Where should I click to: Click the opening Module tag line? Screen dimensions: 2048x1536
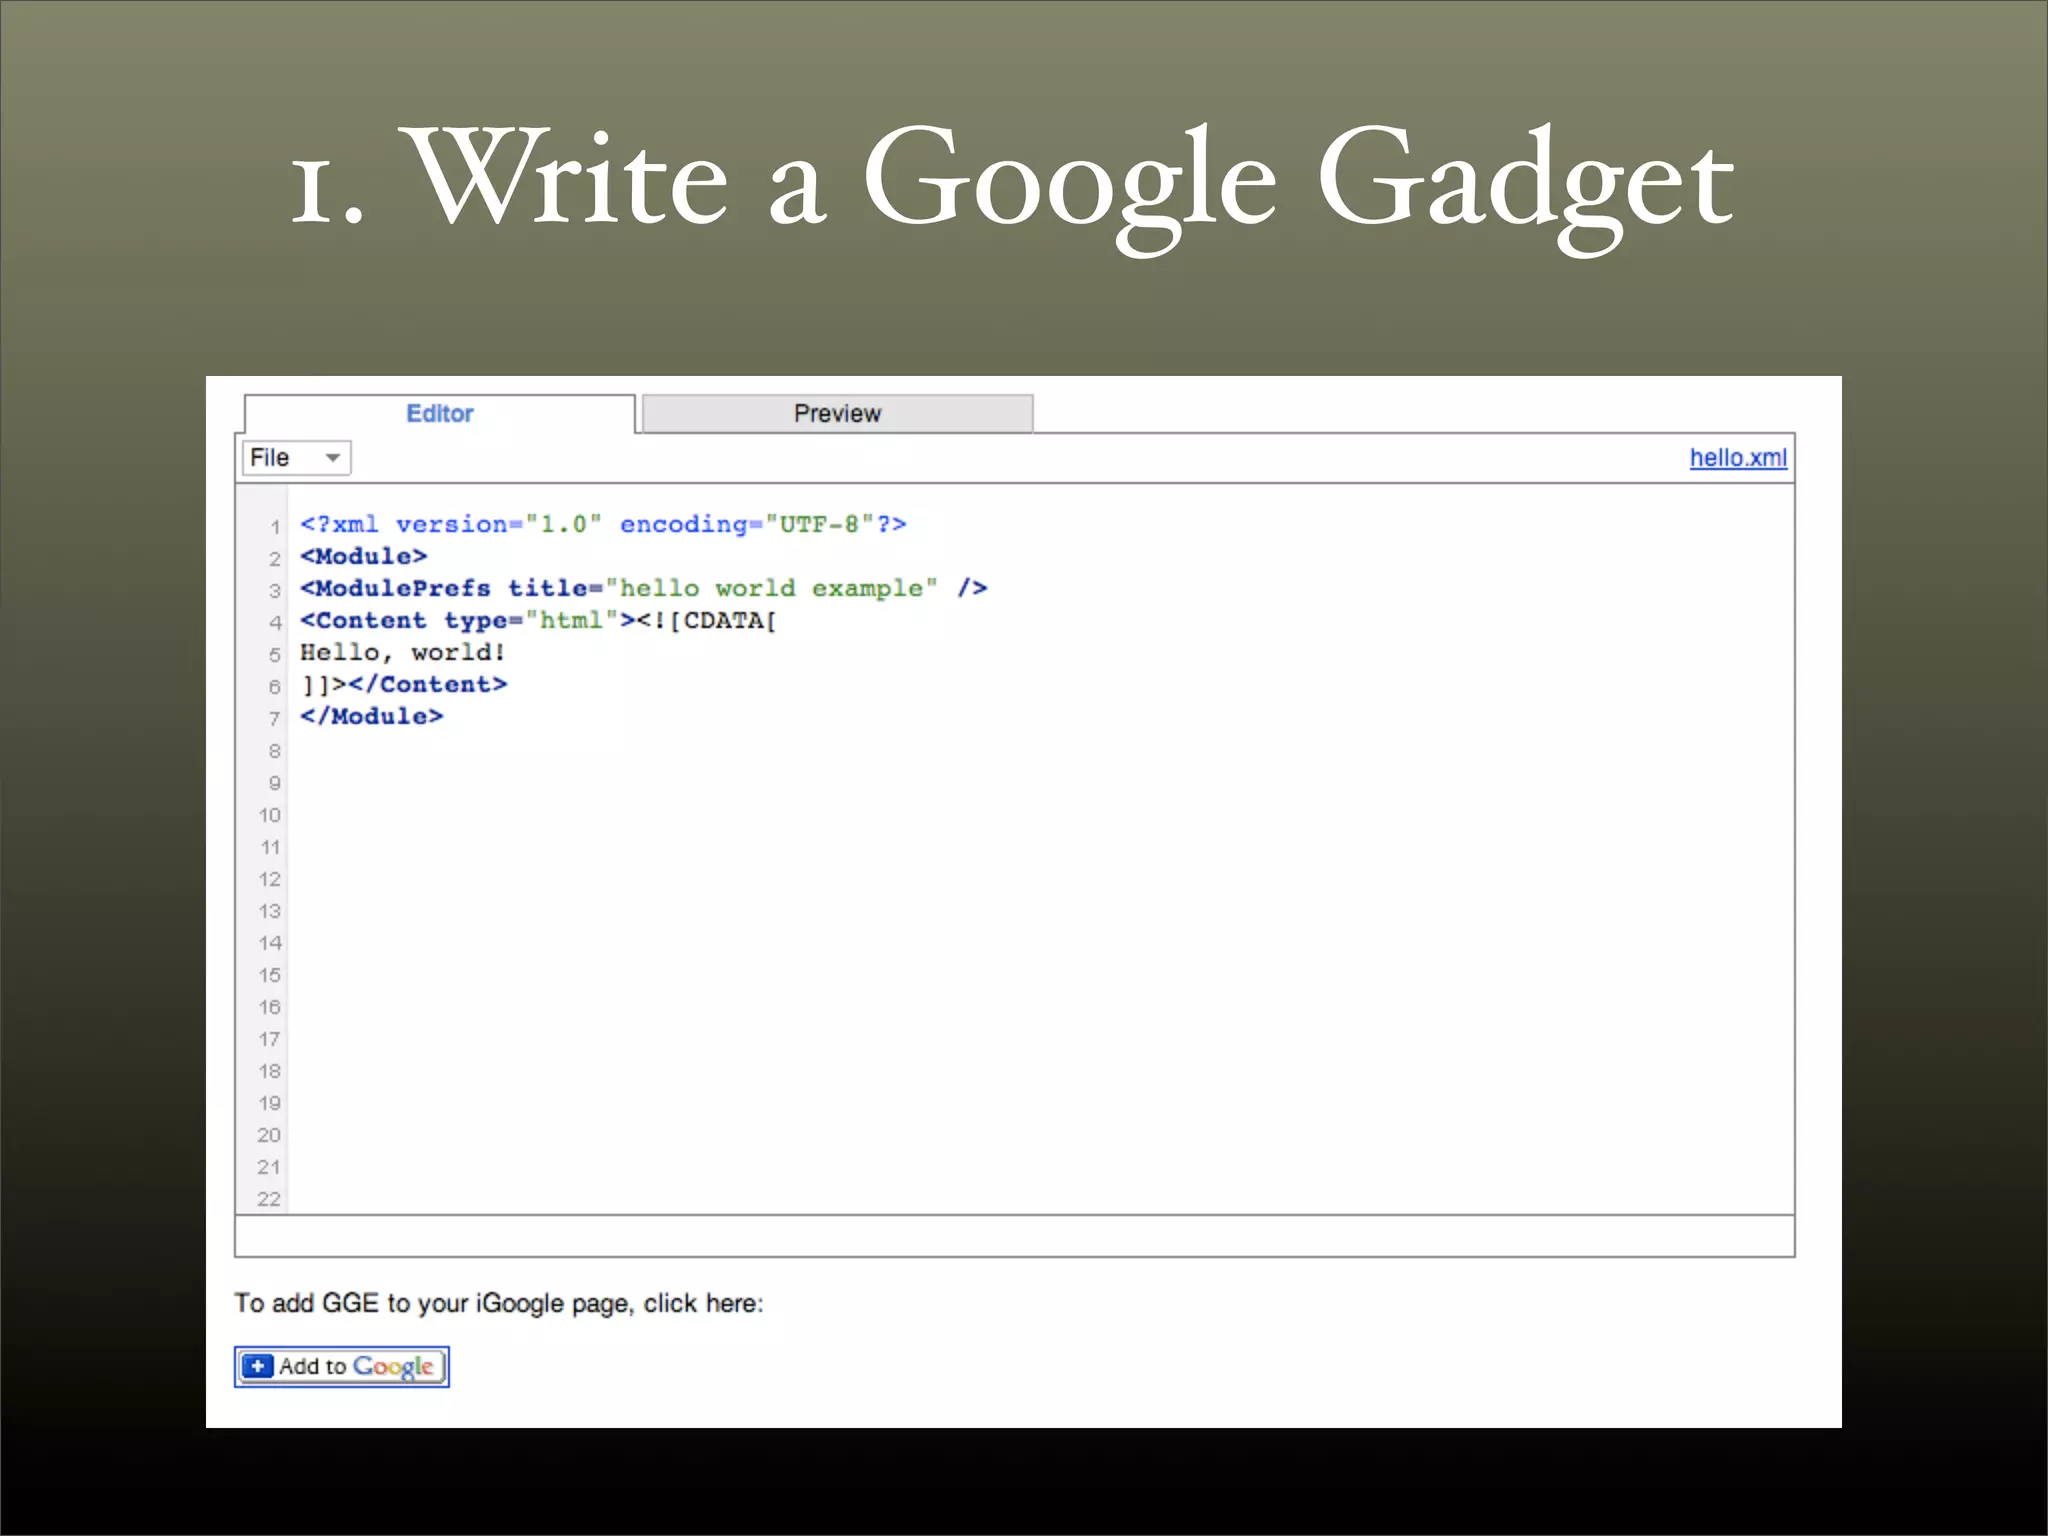pos(363,556)
